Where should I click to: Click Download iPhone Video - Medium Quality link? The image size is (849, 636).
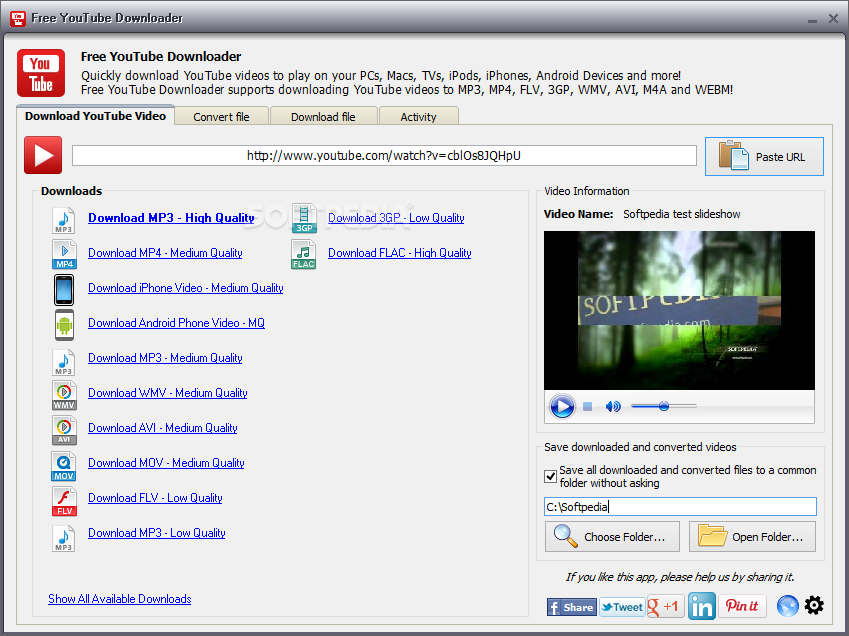coord(186,288)
